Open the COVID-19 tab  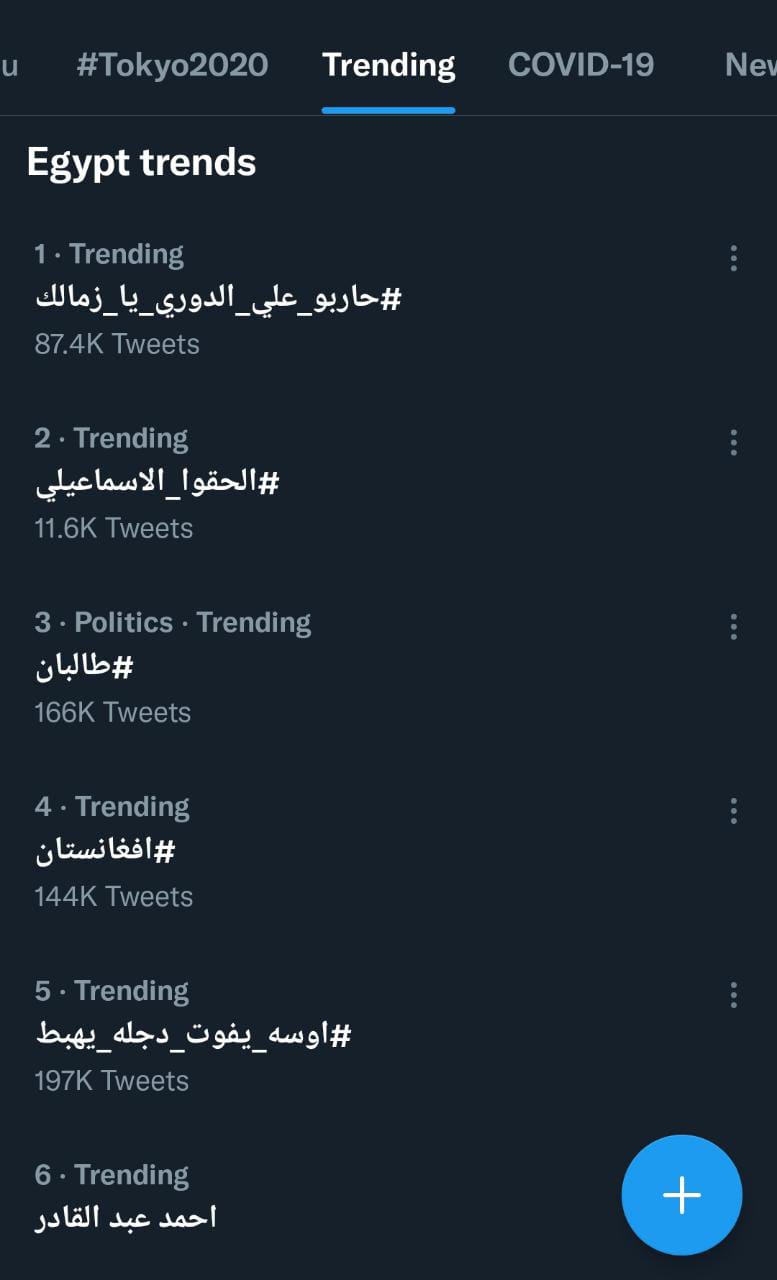(x=581, y=65)
